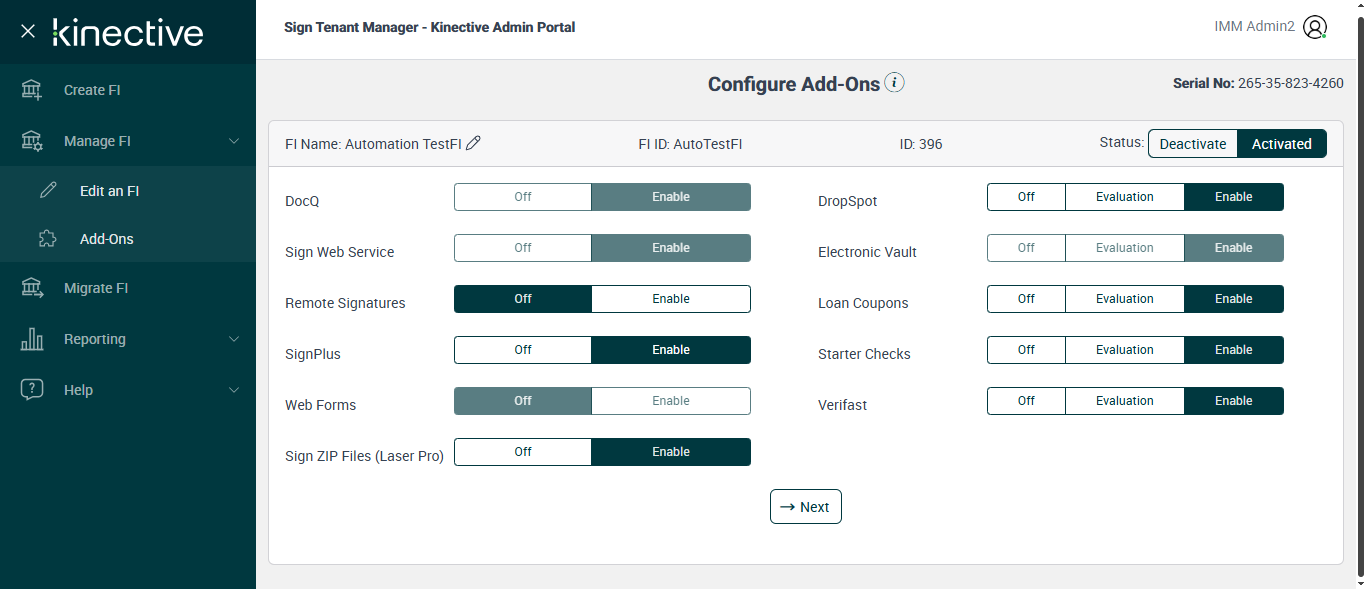The width and height of the screenshot is (1366, 589).
Task: Click the Reporting bar chart icon
Action: 32,339
